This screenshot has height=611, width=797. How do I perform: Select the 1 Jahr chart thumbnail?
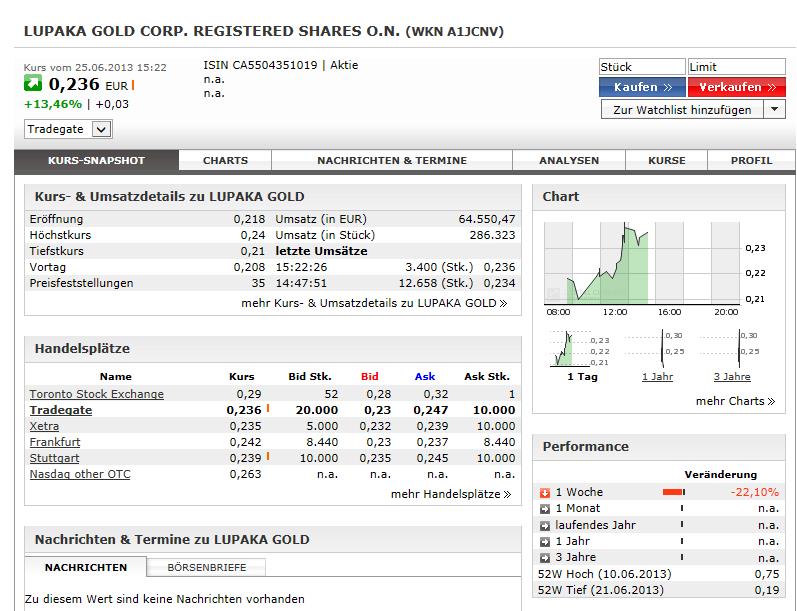(x=657, y=355)
